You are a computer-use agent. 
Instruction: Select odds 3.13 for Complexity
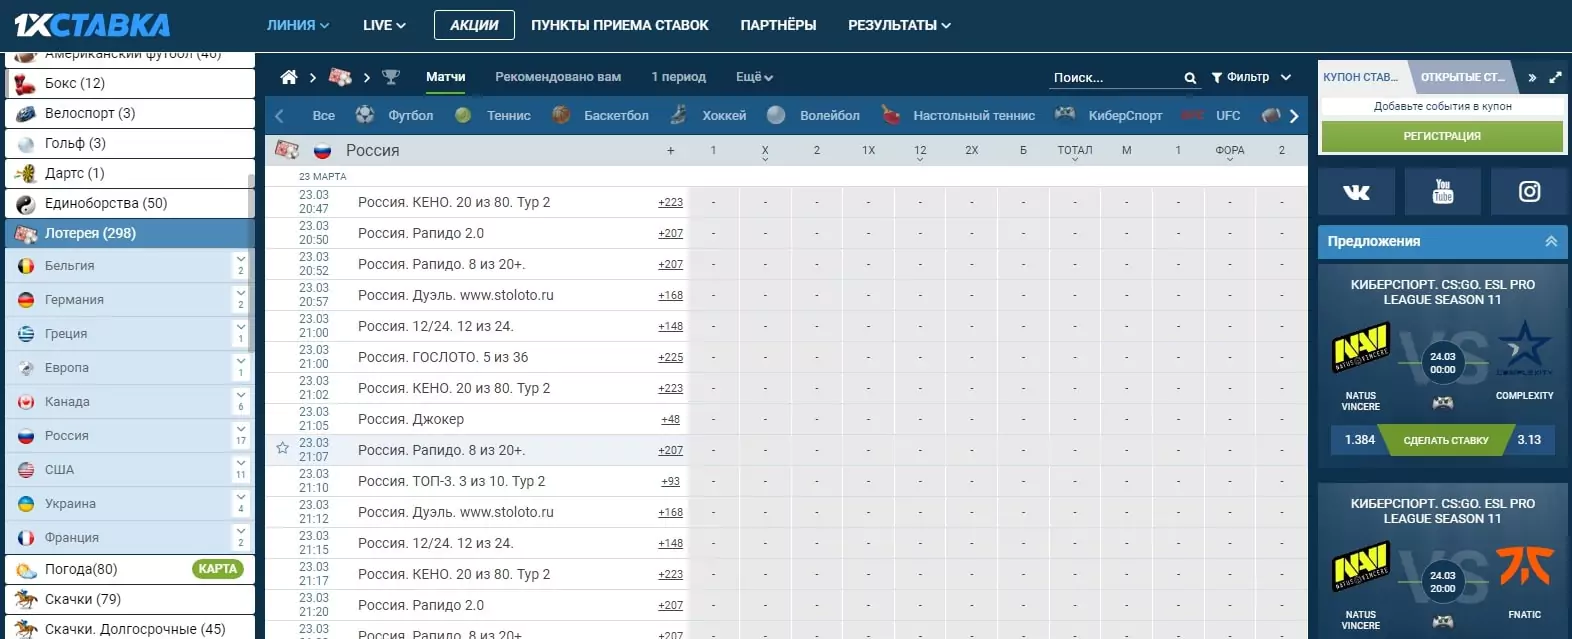click(x=1529, y=440)
